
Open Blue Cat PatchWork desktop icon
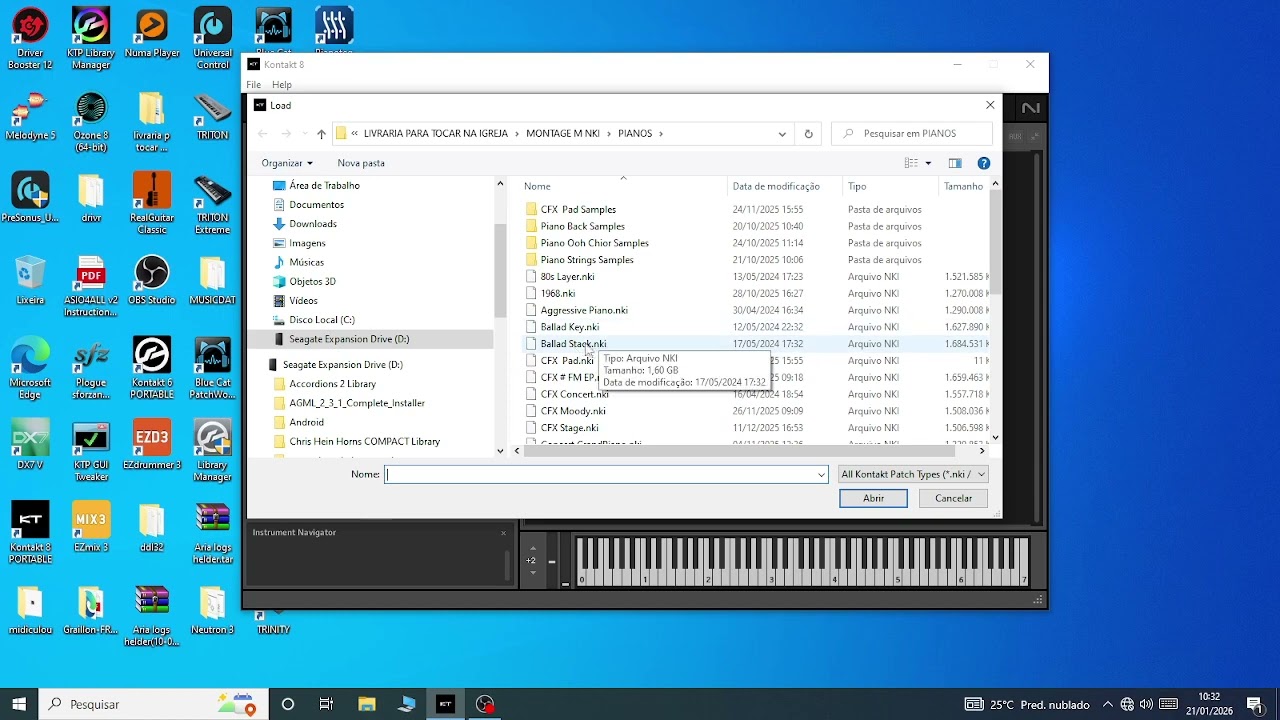(x=213, y=369)
